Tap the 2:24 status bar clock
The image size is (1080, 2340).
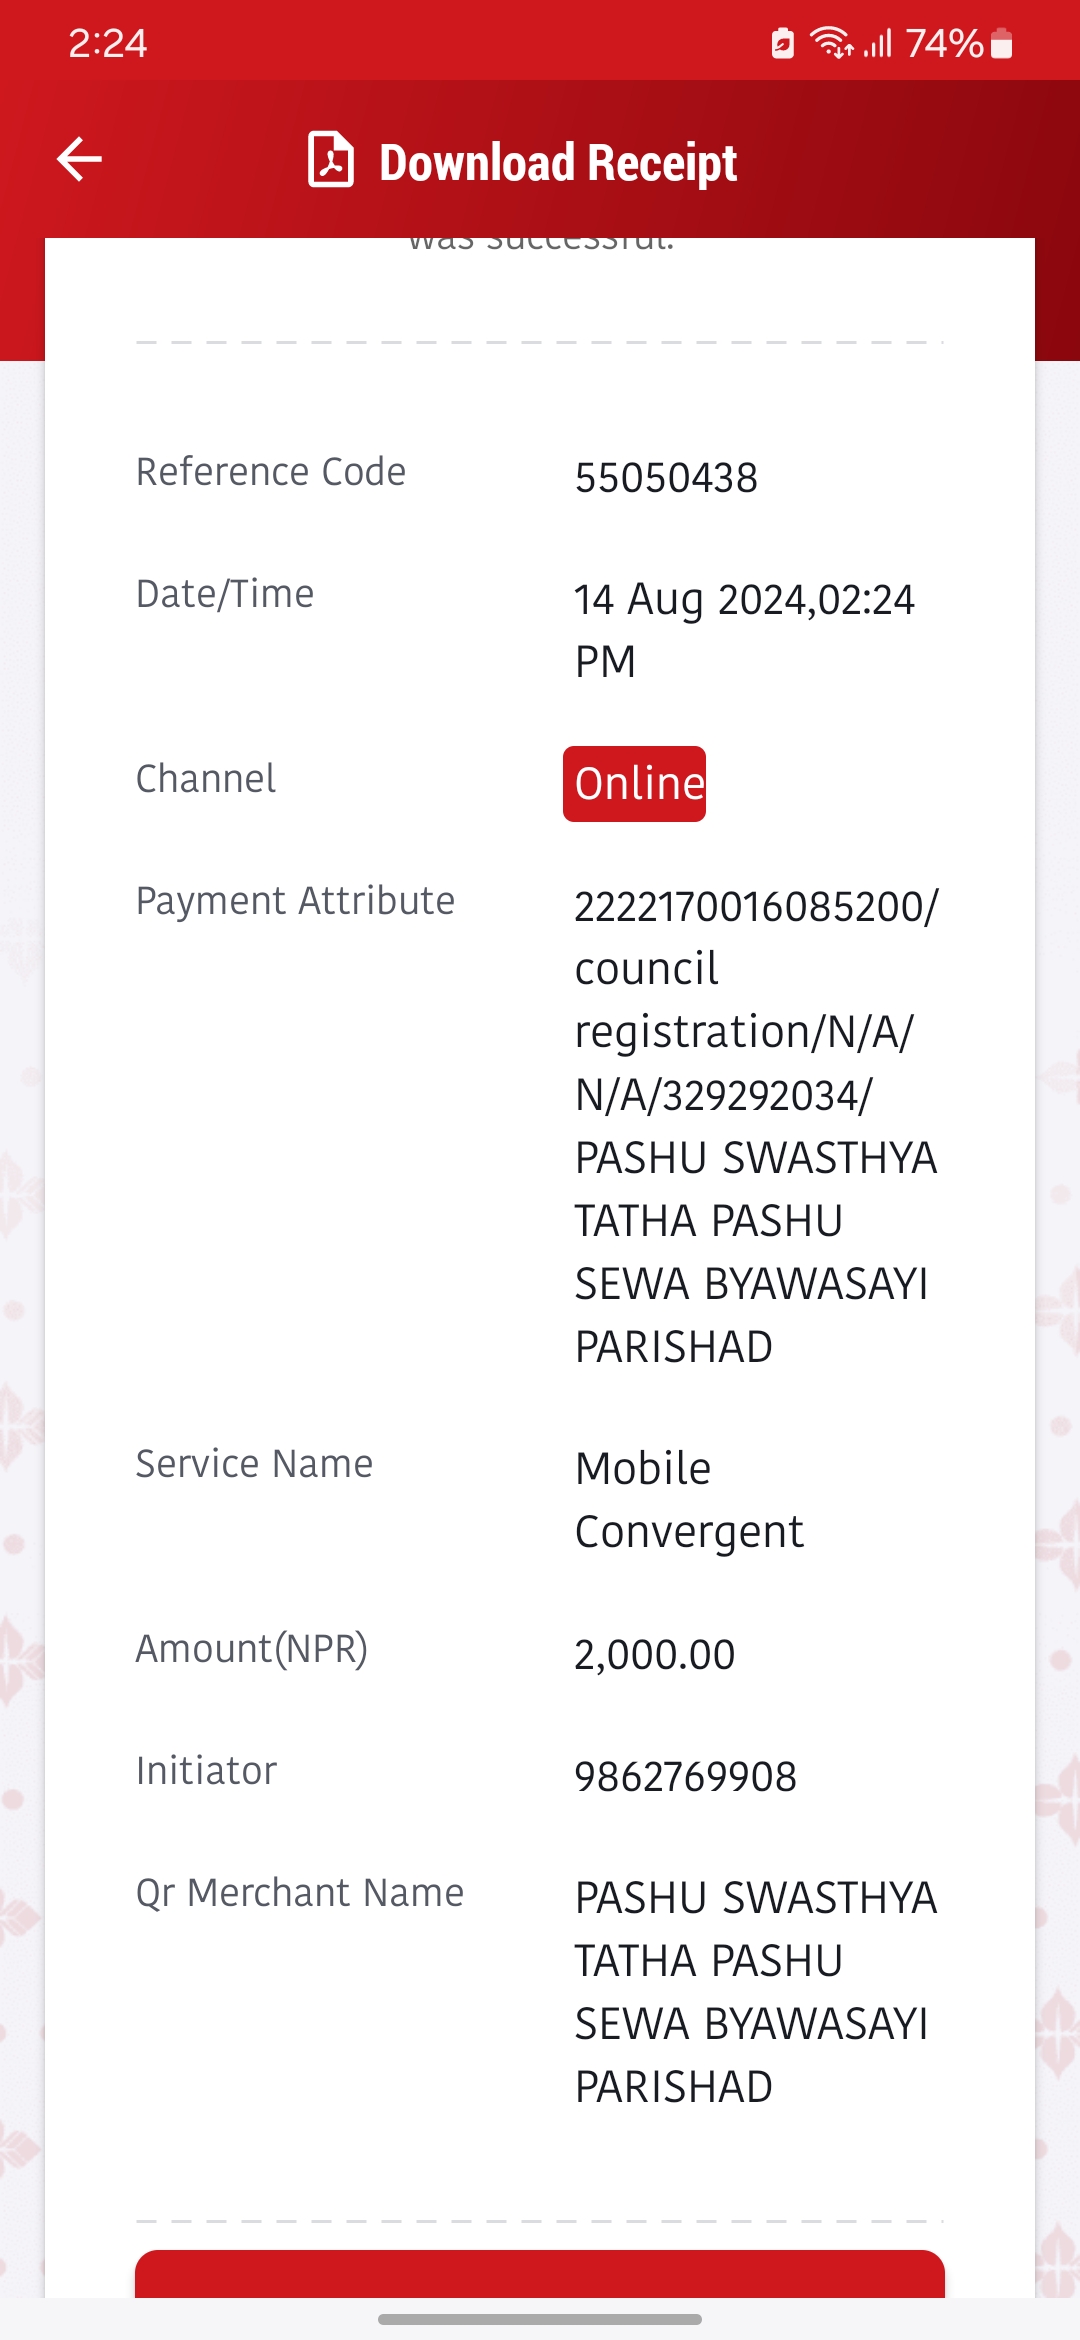(x=107, y=43)
